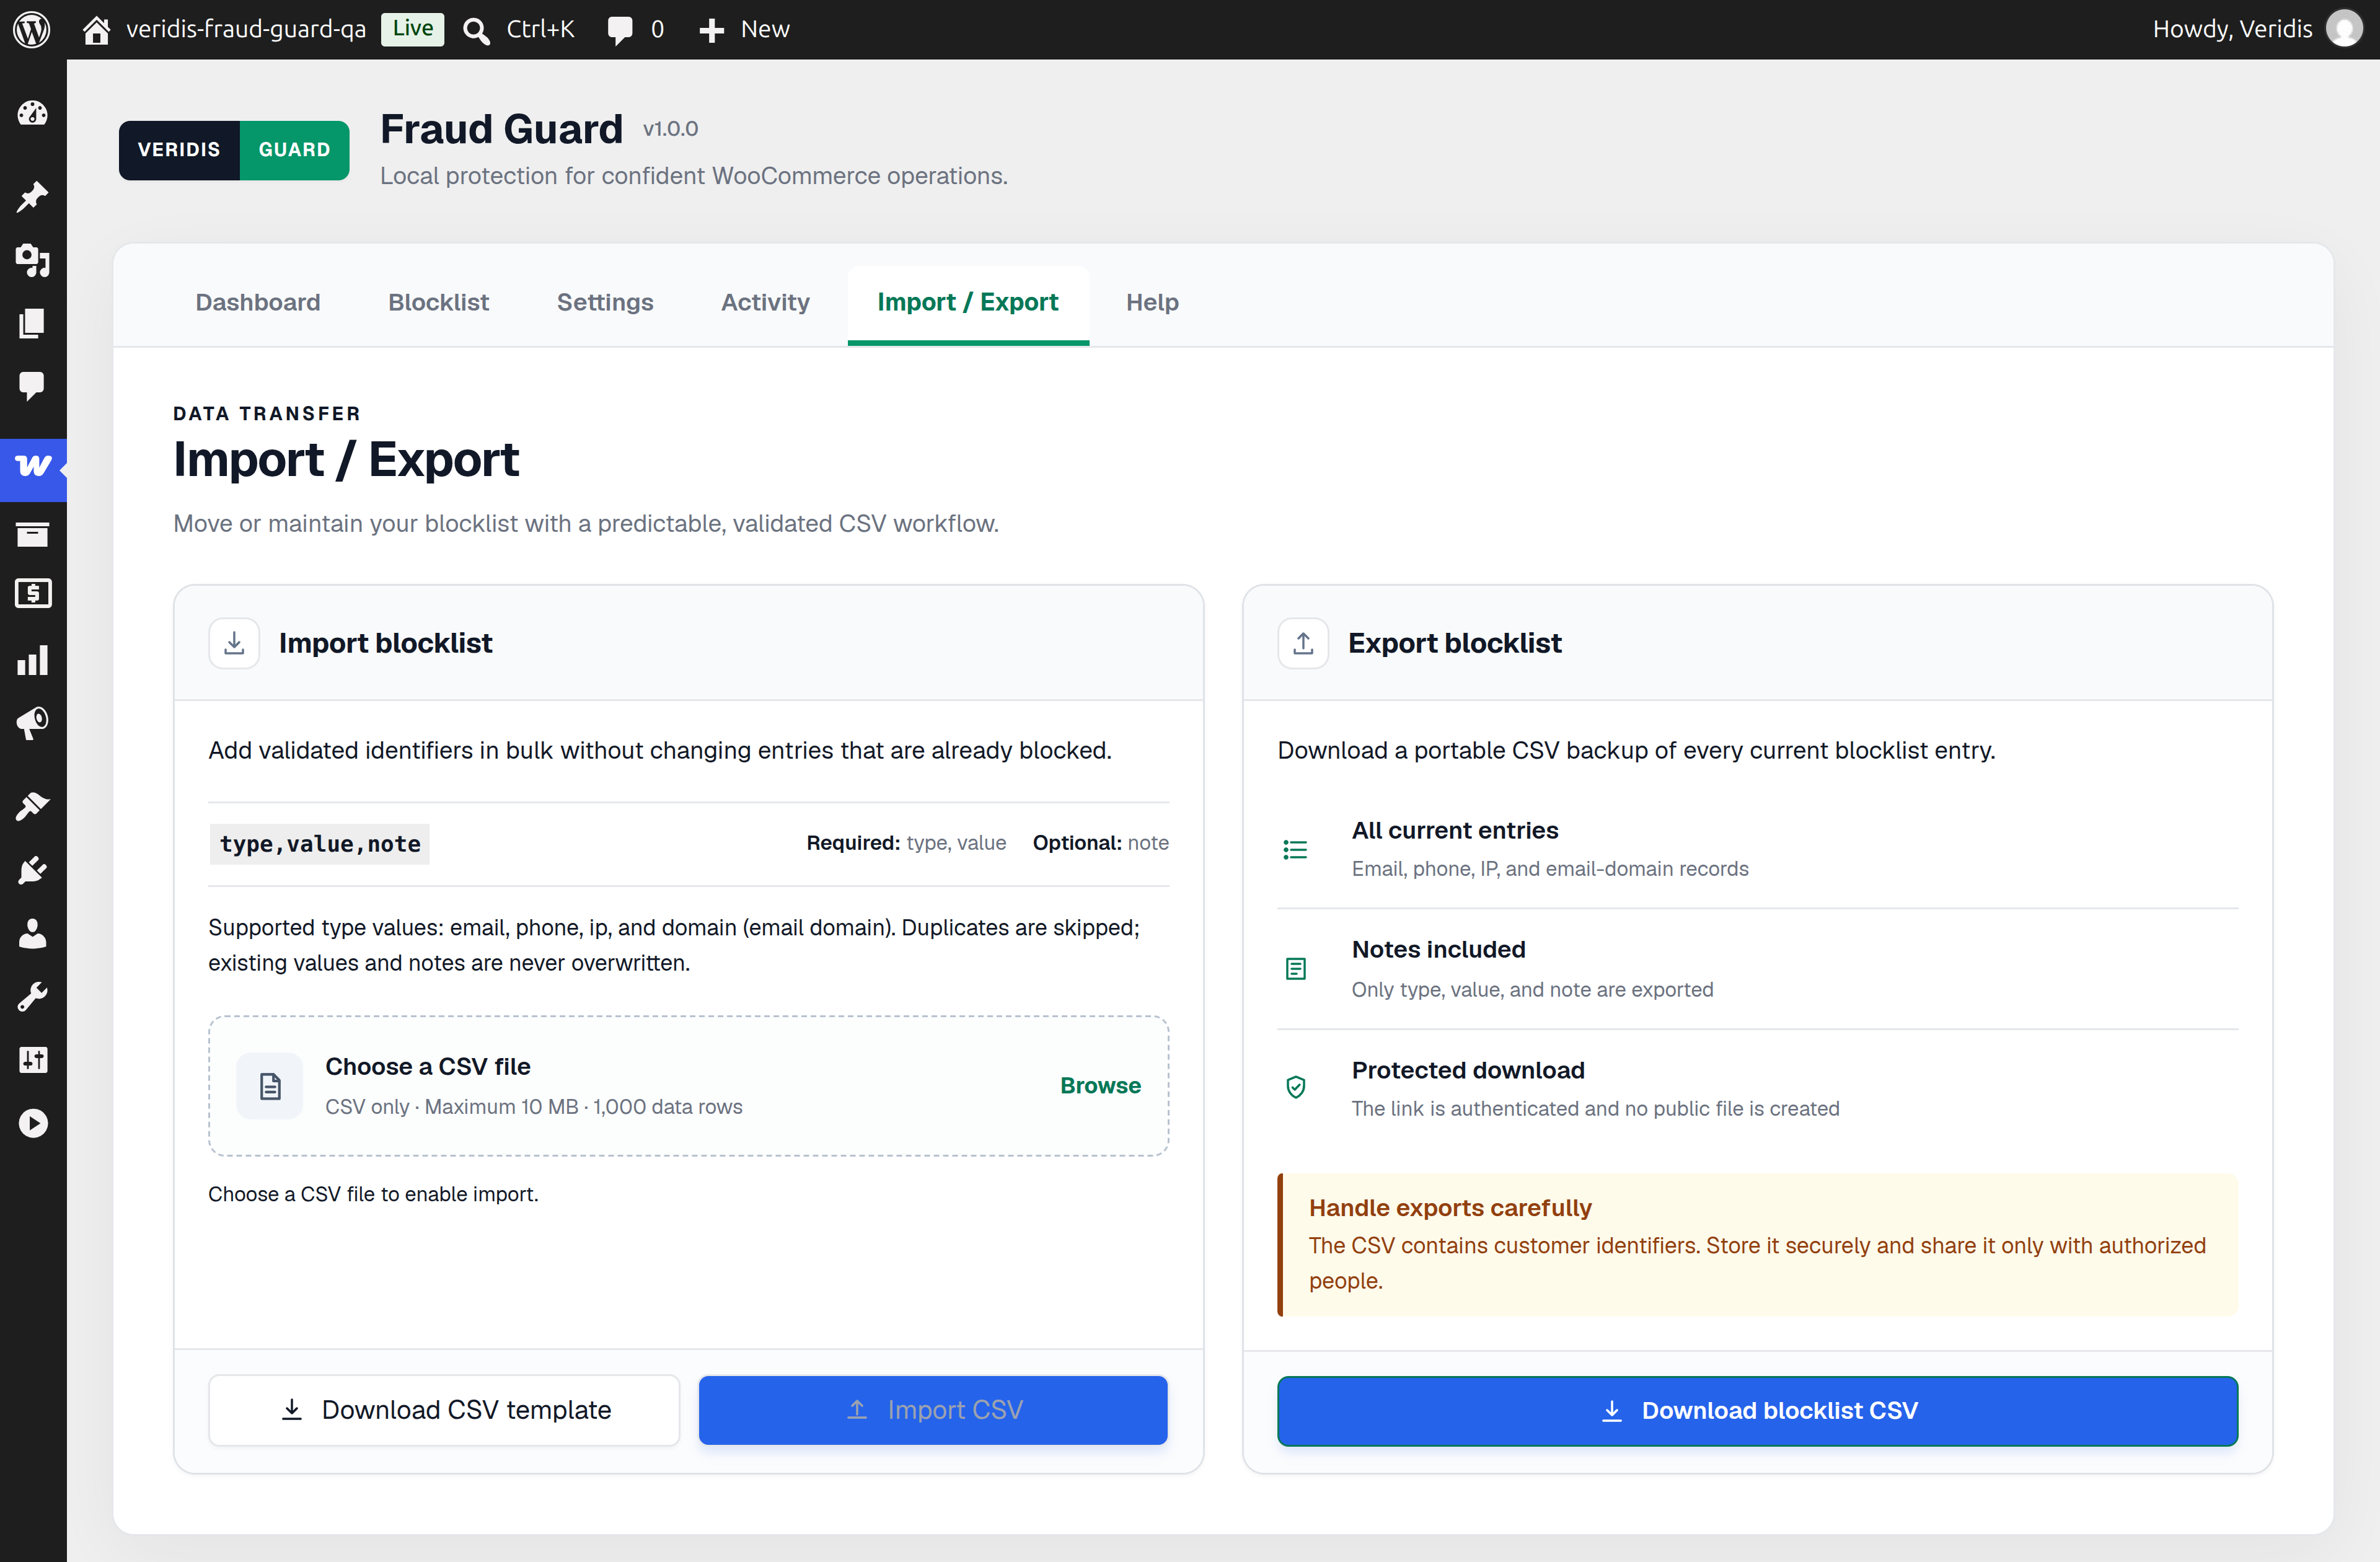Click the New plus item in the admin bar
The height and width of the screenshot is (1562, 2380).
pyautogui.click(x=745, y=29)
